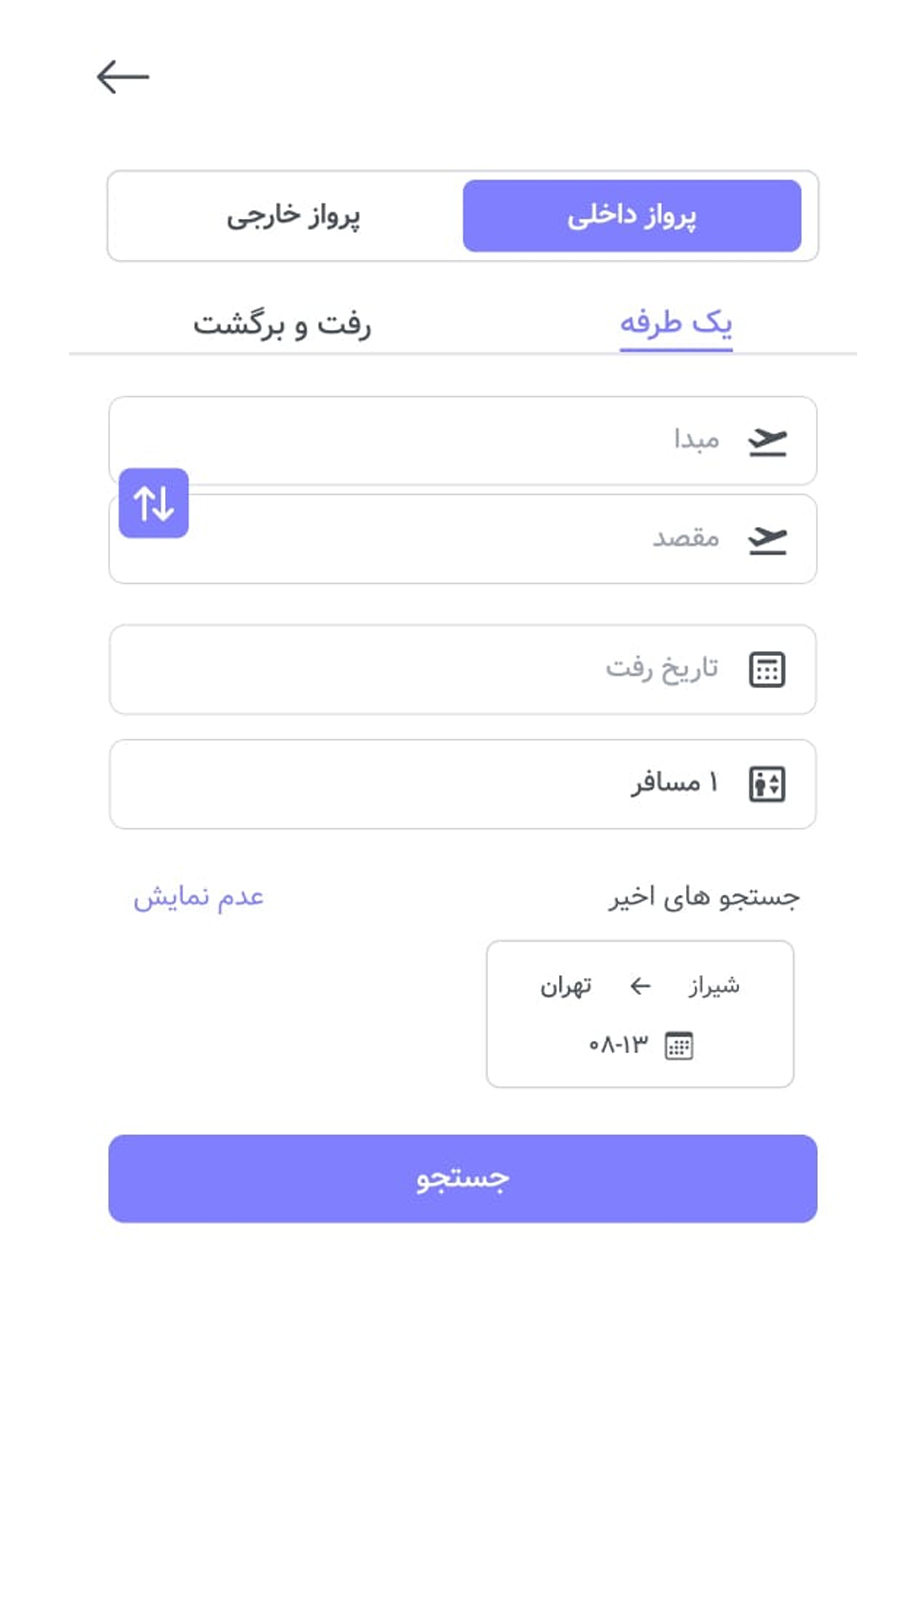Open the مقصد (destination) selector field
Screen dimensions: 900x1600
[x=460, y=540]
